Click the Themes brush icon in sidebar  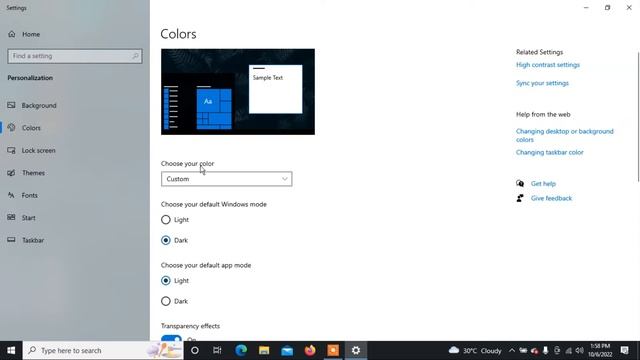11,173
